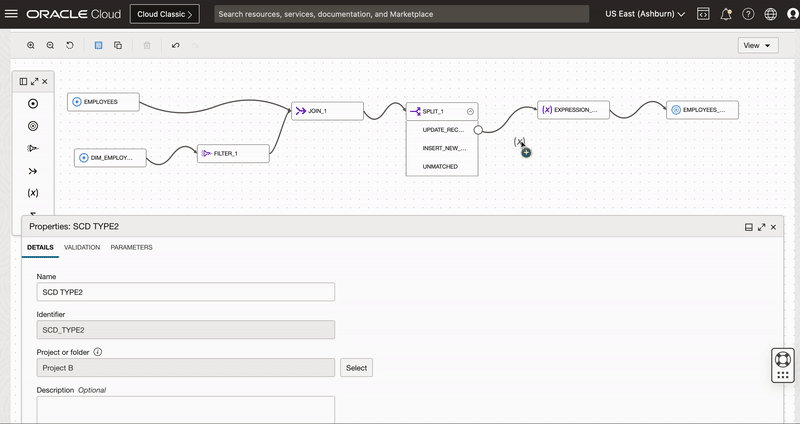Dock the Properties panel to bottom
Screen dimensions: 800x424
[749, 227]
